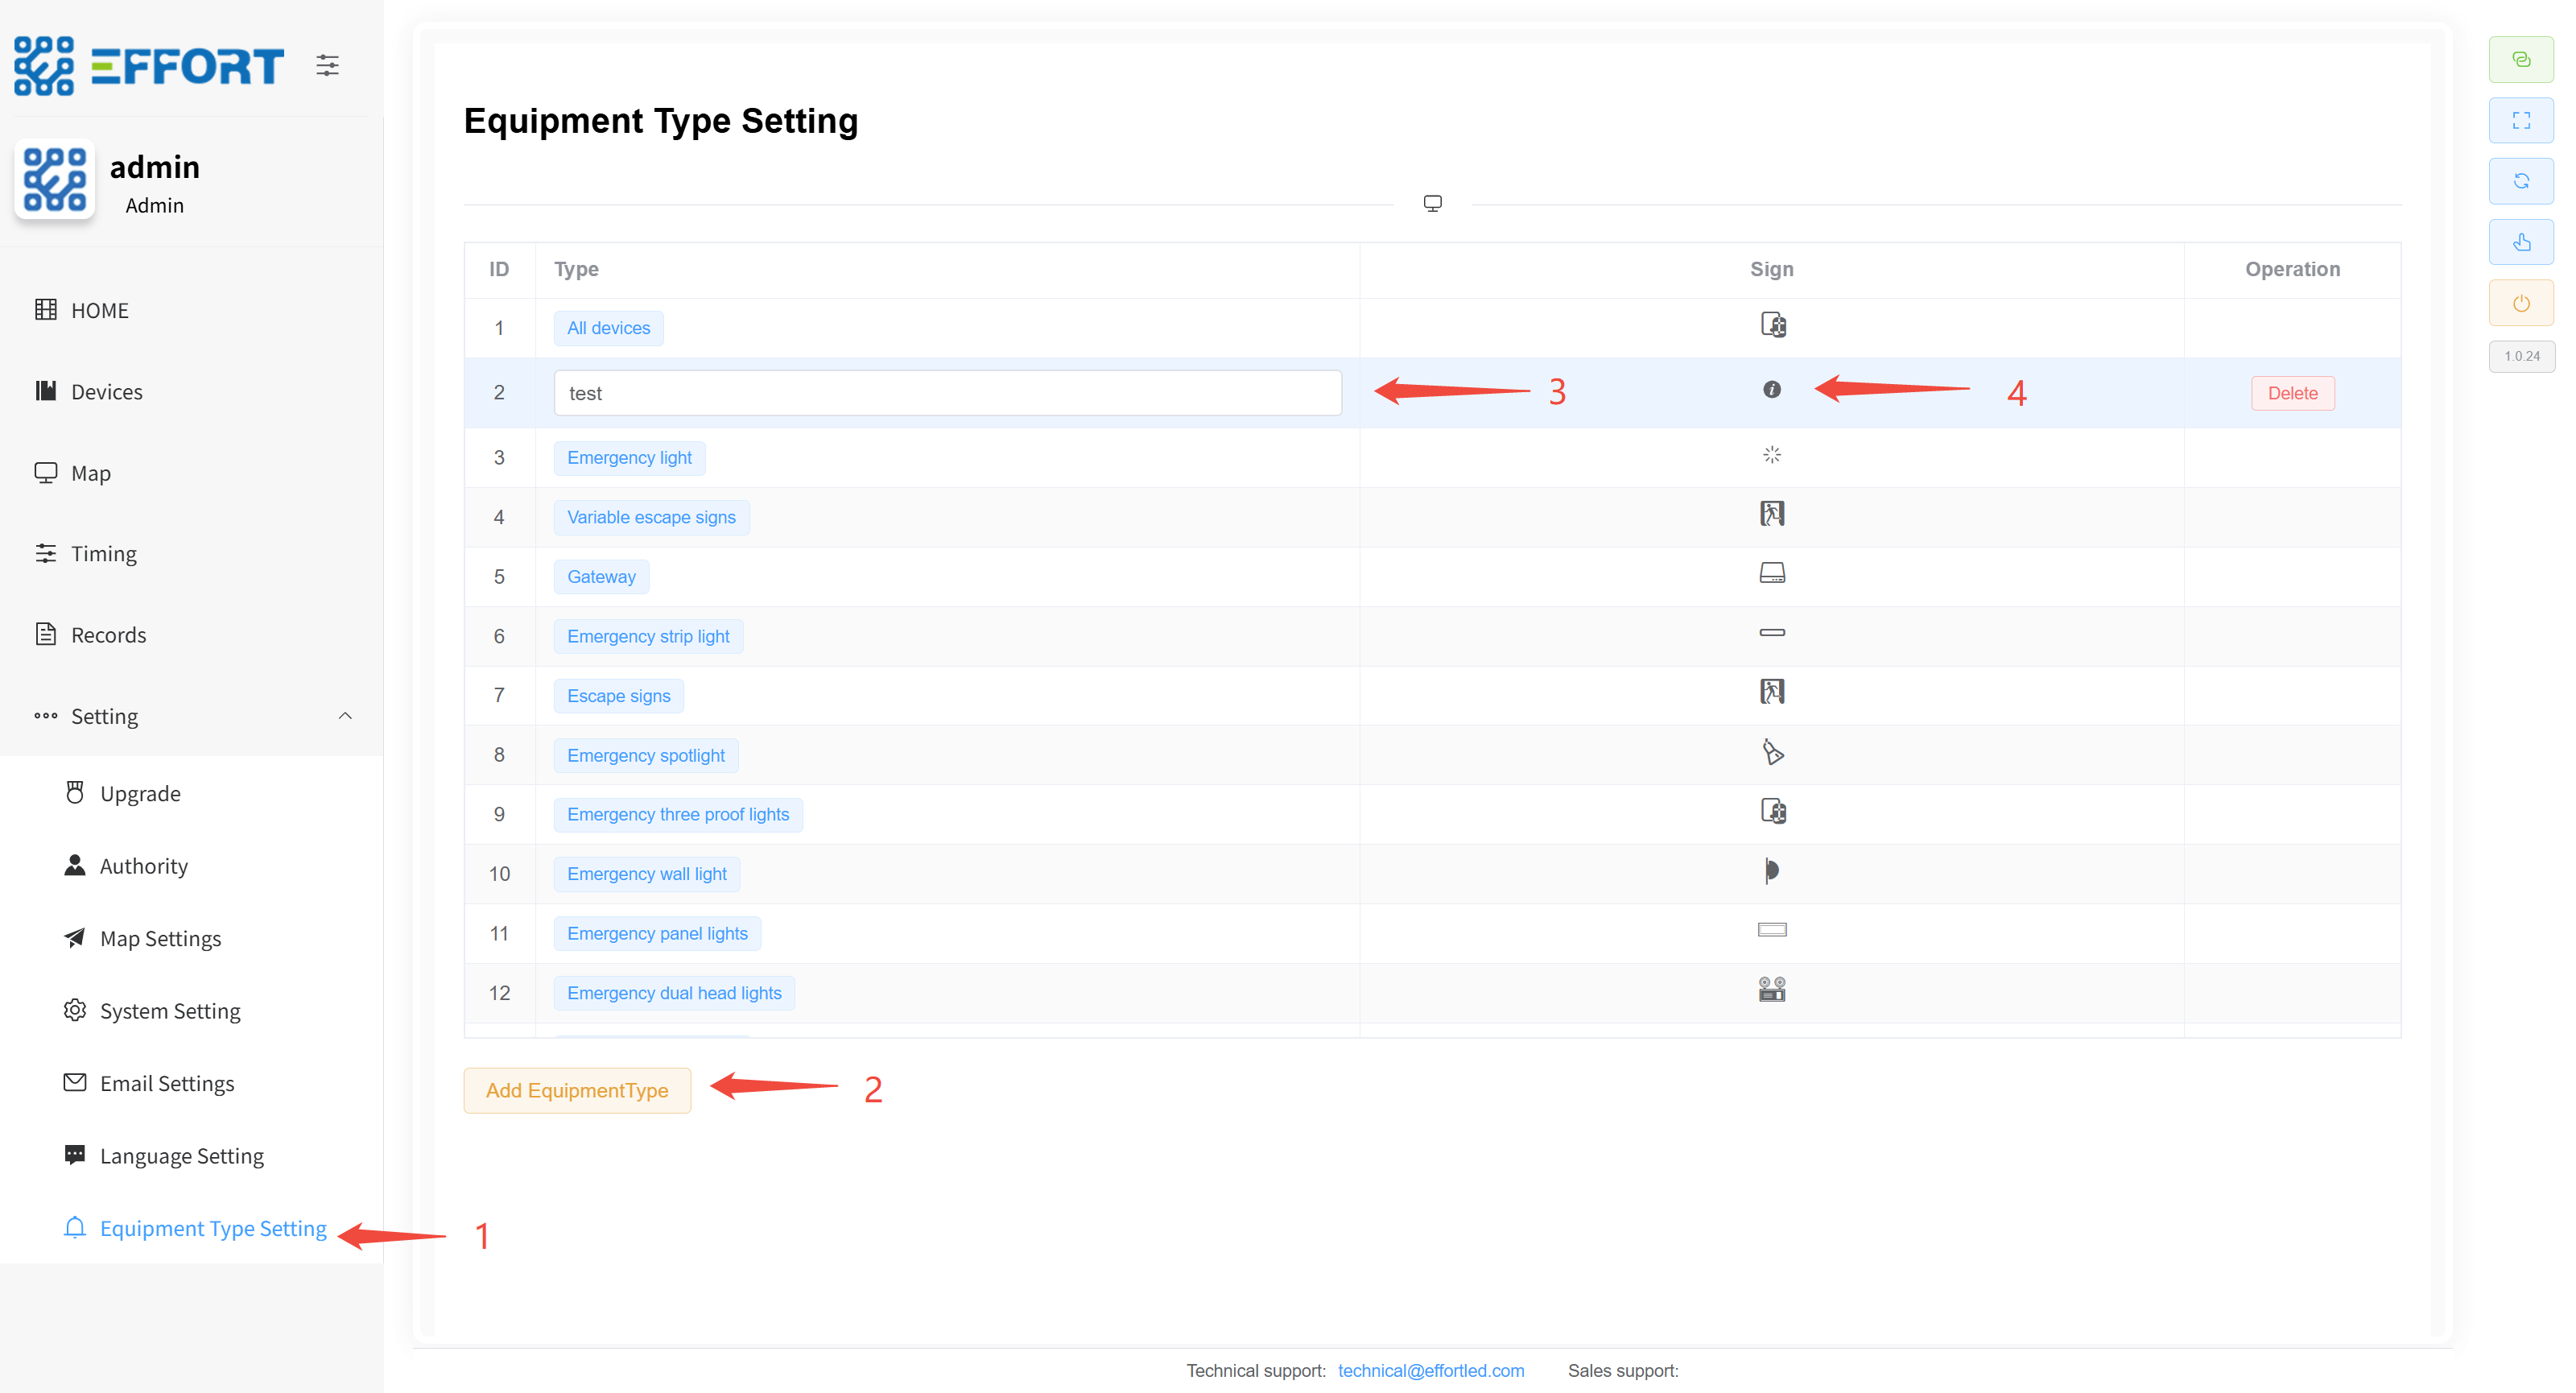Select the Emergency light type tag
The height and width of the screenshot is (1393, 2576).
(629, 458)
